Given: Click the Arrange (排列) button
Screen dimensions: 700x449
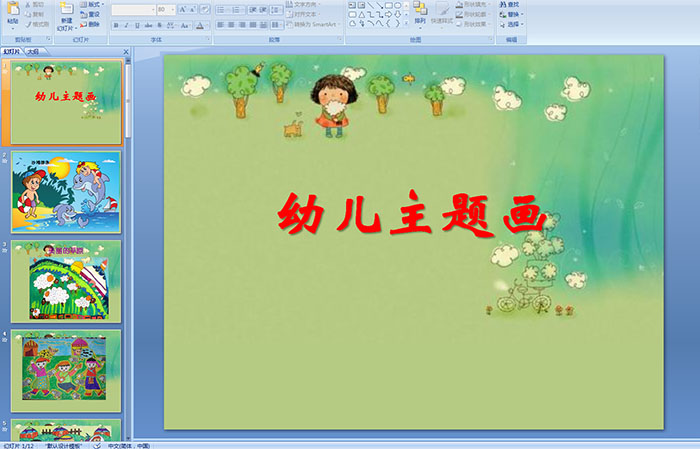Looking at the screenshot, I should (x=420, y=13).
